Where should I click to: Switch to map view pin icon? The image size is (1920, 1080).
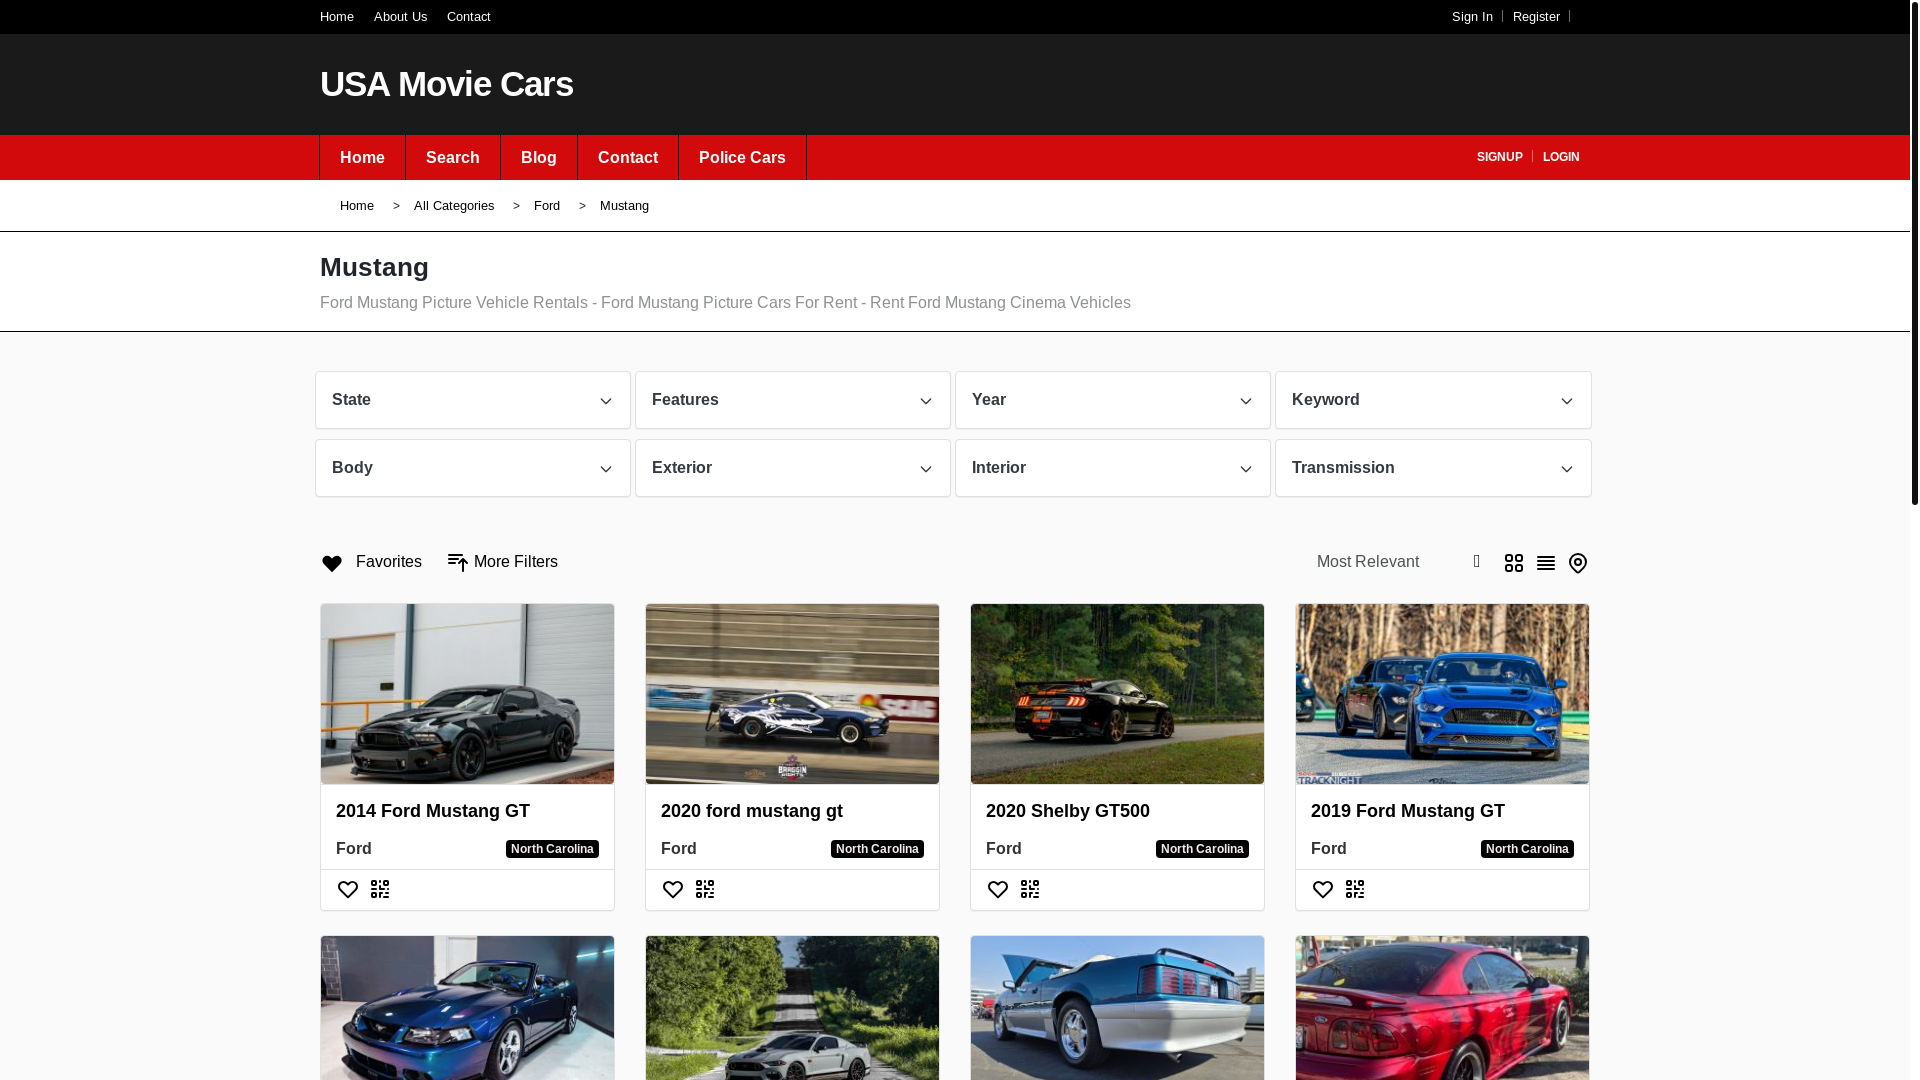point(1578,563)
